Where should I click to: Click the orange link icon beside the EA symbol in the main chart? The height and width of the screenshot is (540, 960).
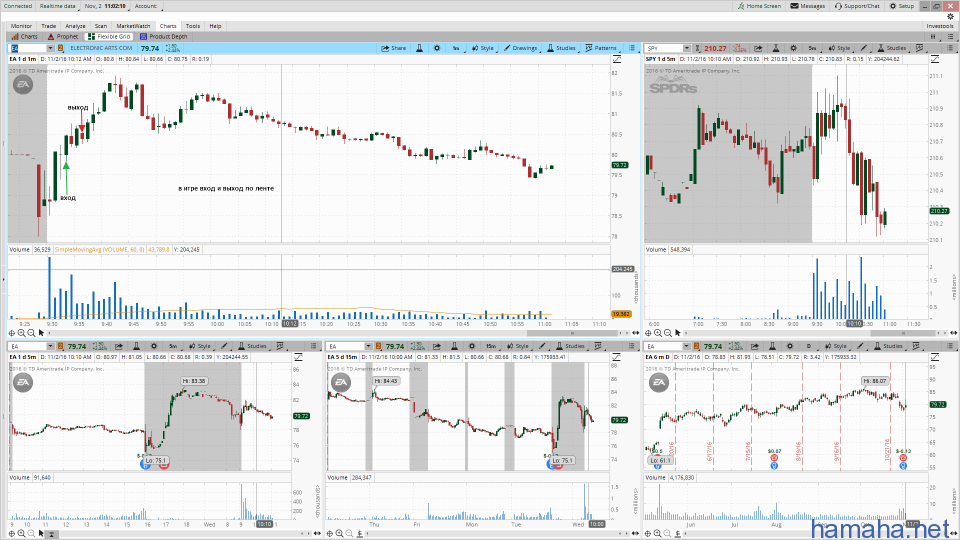pyautogui.click(x=61, y=48)
